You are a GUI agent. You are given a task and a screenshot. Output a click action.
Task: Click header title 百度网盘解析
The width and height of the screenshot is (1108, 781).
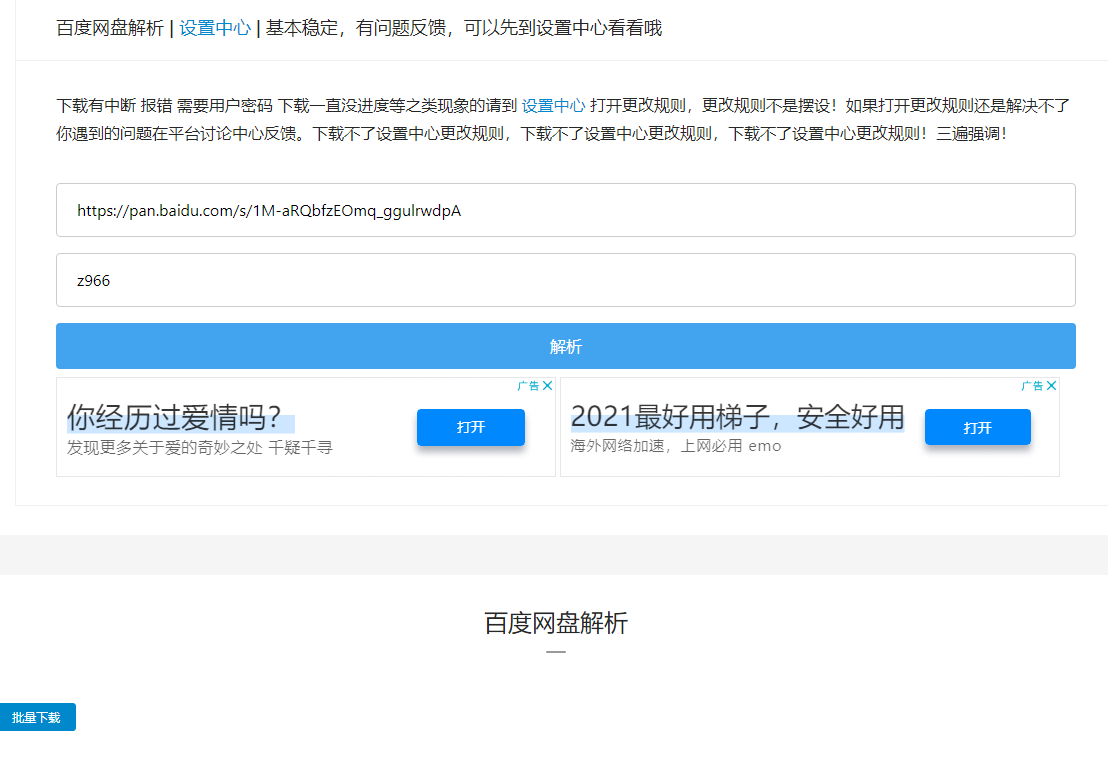110,28
